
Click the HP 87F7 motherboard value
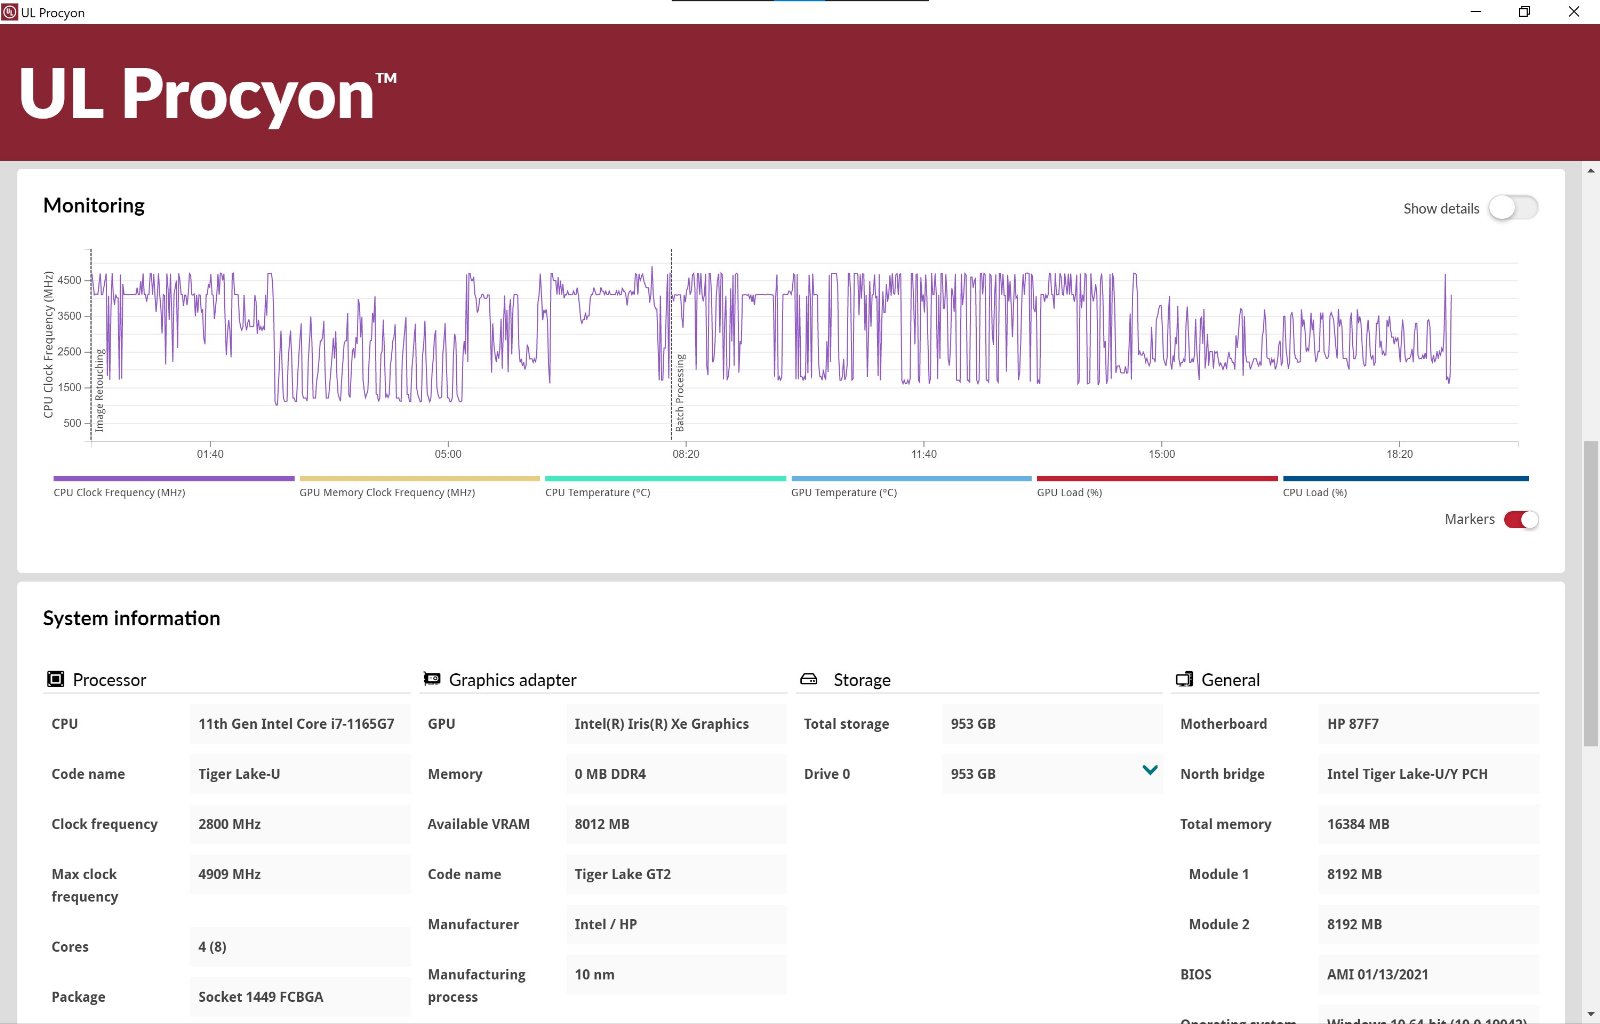(1428, 724)
